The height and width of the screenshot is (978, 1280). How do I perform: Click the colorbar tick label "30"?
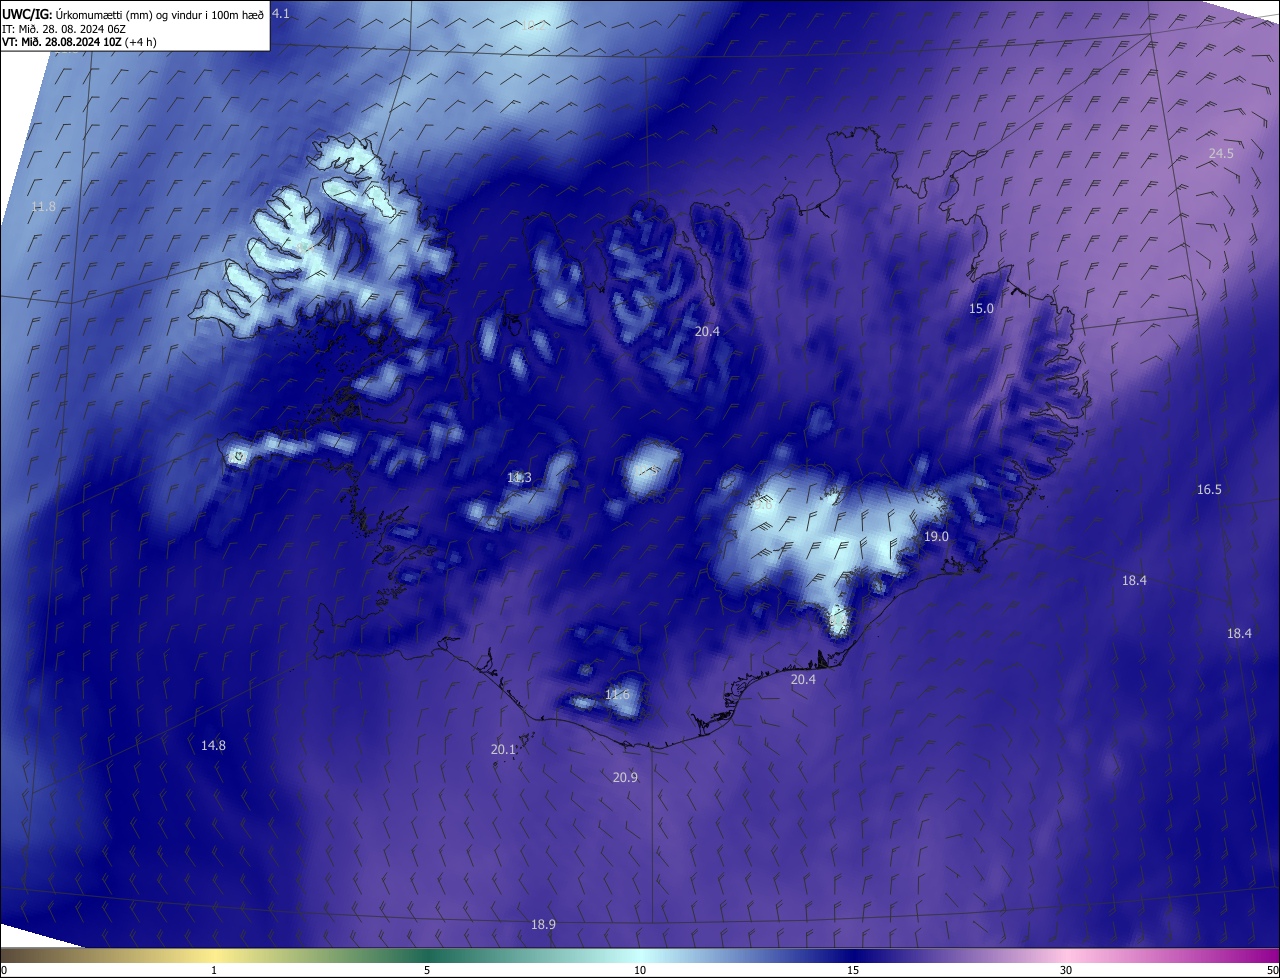click(1066, 970)
